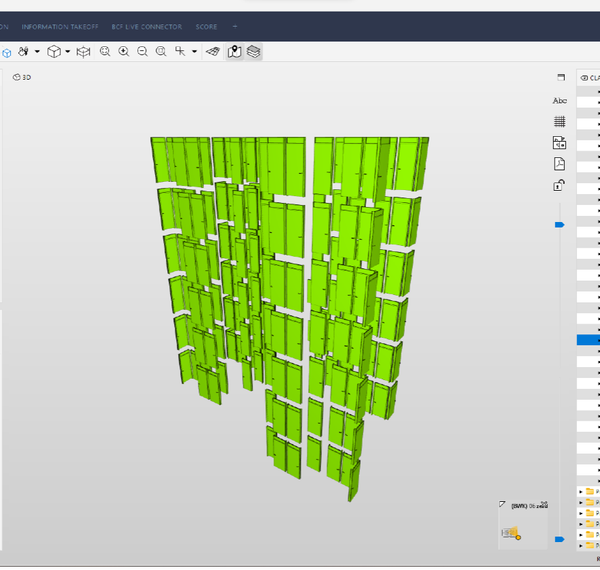Screen dimensions: 600x570
Task: Click the upper blue slider handle
Action: (560, 225)
